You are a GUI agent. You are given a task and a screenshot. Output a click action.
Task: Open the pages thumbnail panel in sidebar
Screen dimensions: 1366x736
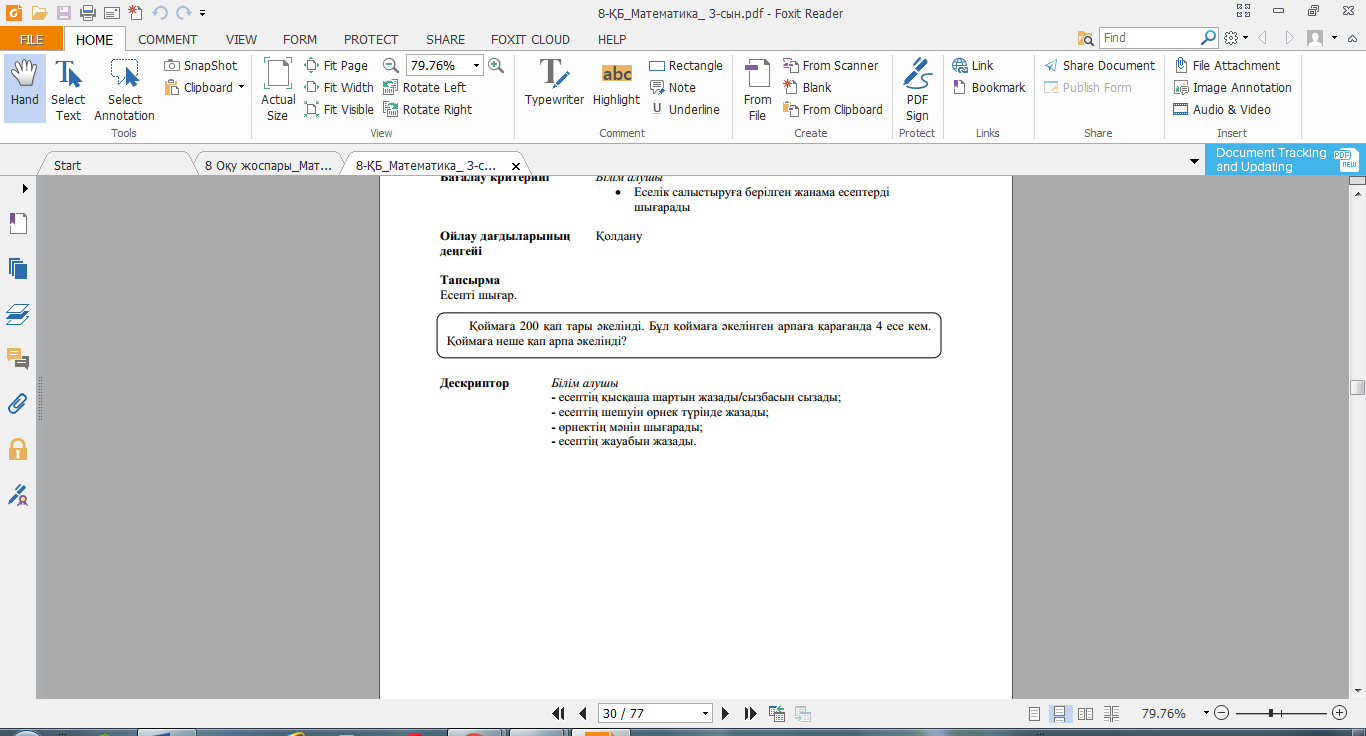coord(18,268)
